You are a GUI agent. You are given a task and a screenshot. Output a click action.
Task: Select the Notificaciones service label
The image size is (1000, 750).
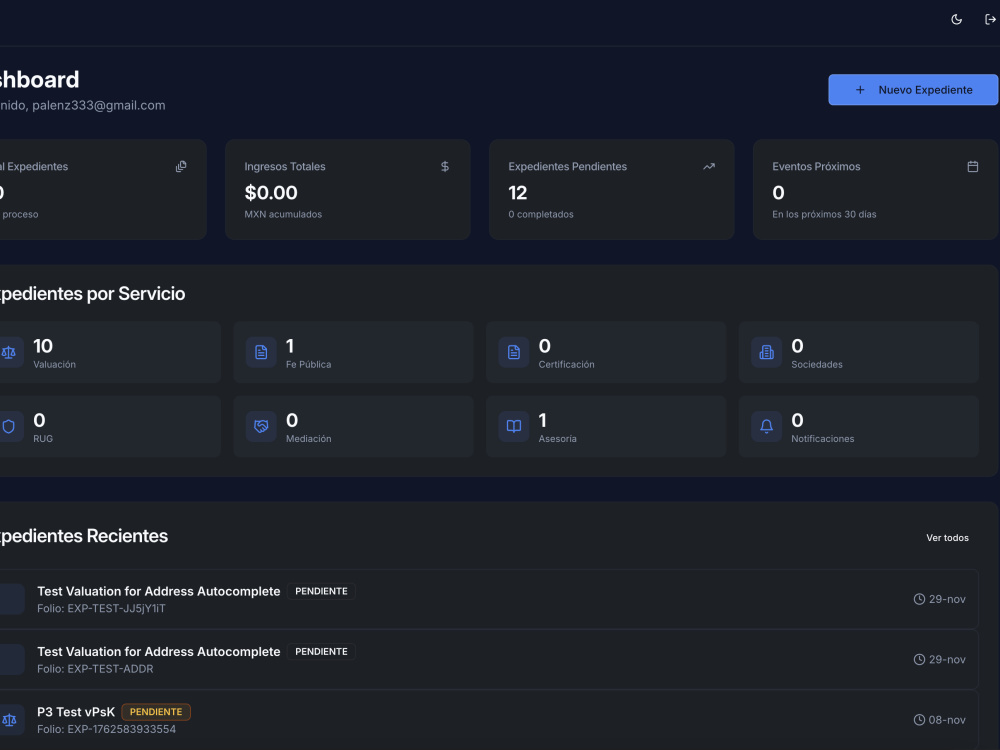[x=823, y=439]
